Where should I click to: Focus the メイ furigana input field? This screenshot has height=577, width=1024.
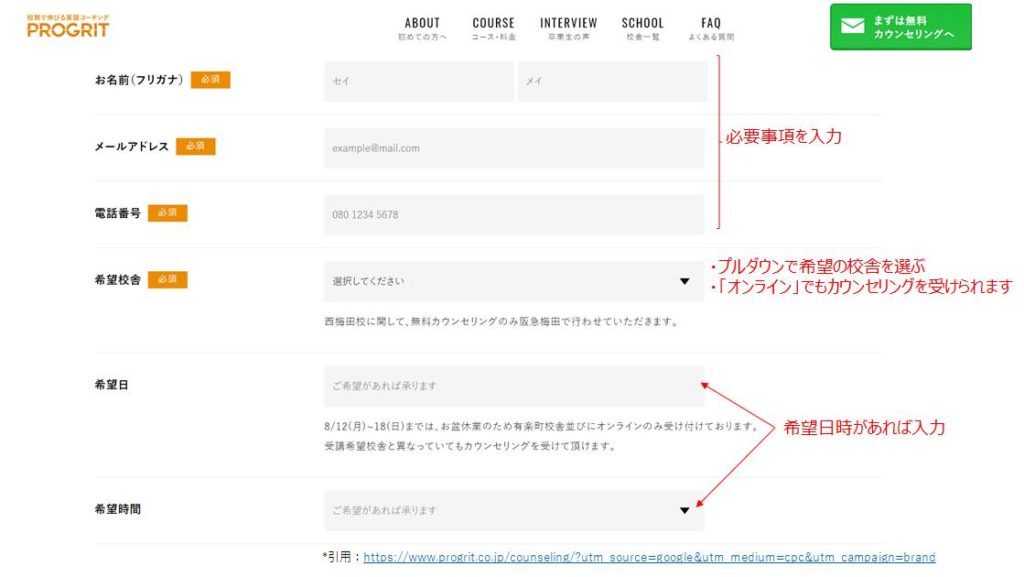point(611,82)
